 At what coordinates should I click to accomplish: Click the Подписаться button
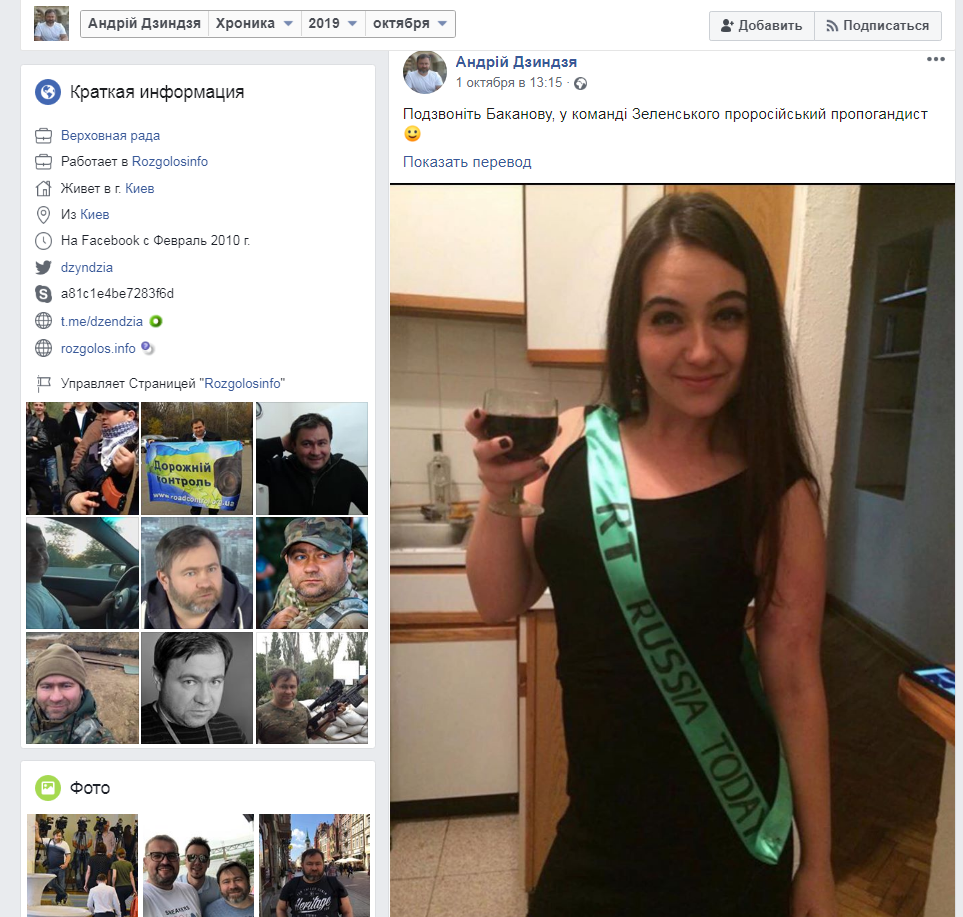877,26
